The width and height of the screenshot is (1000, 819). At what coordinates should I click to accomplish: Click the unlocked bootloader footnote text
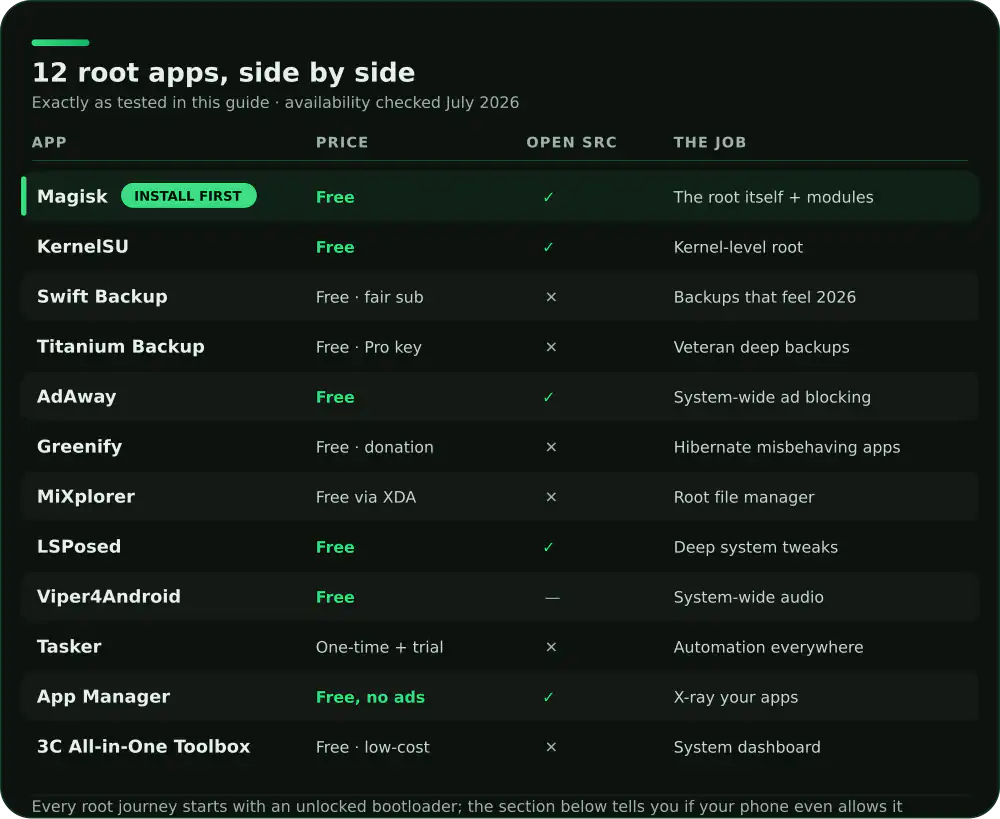[467, 807]
